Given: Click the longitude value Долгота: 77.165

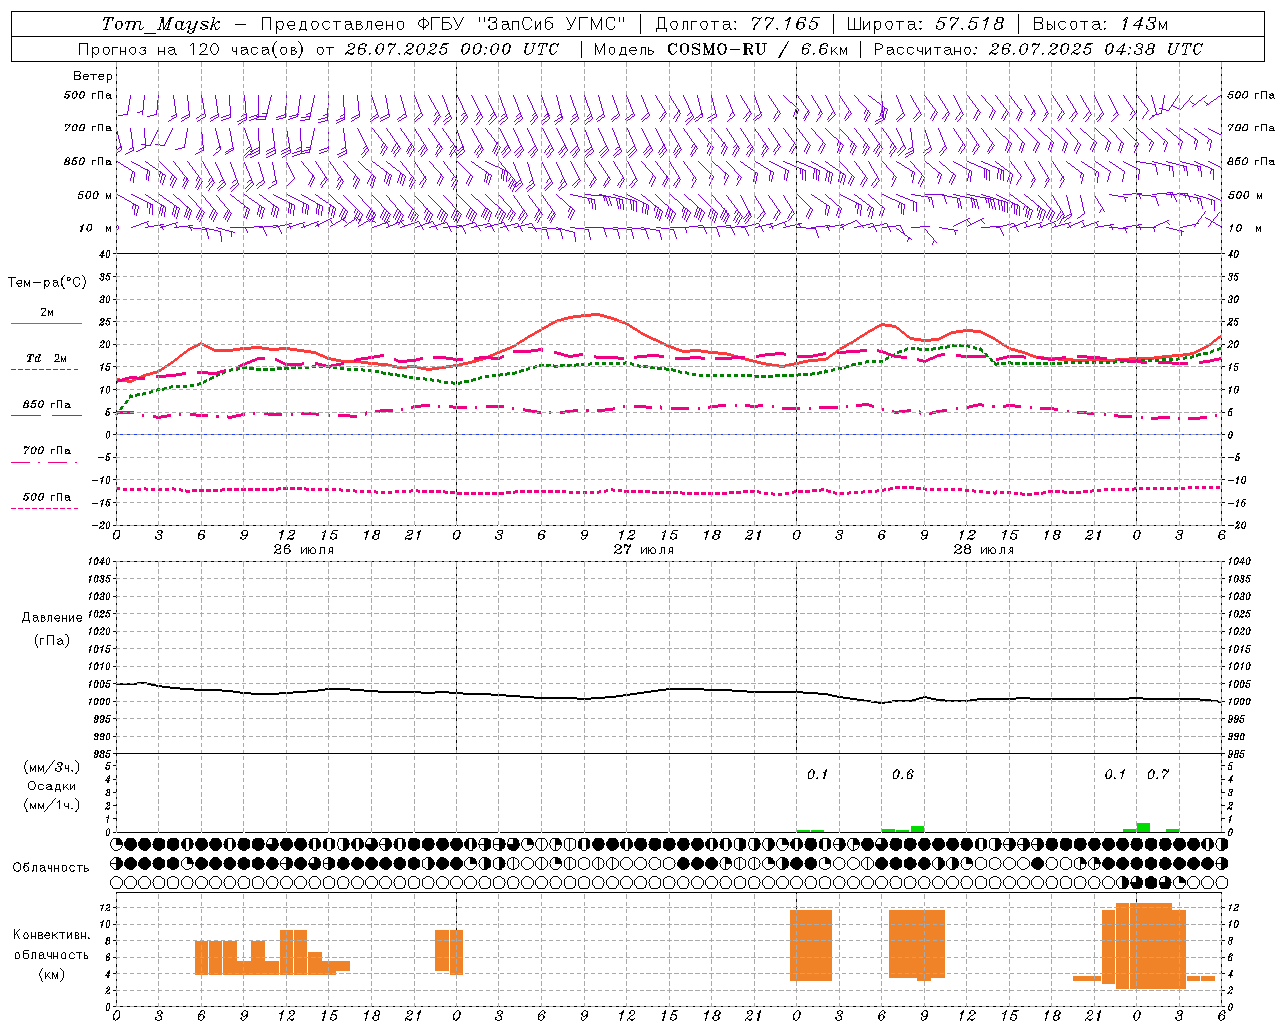Looking at the screenshot, I should click(737, 24).
